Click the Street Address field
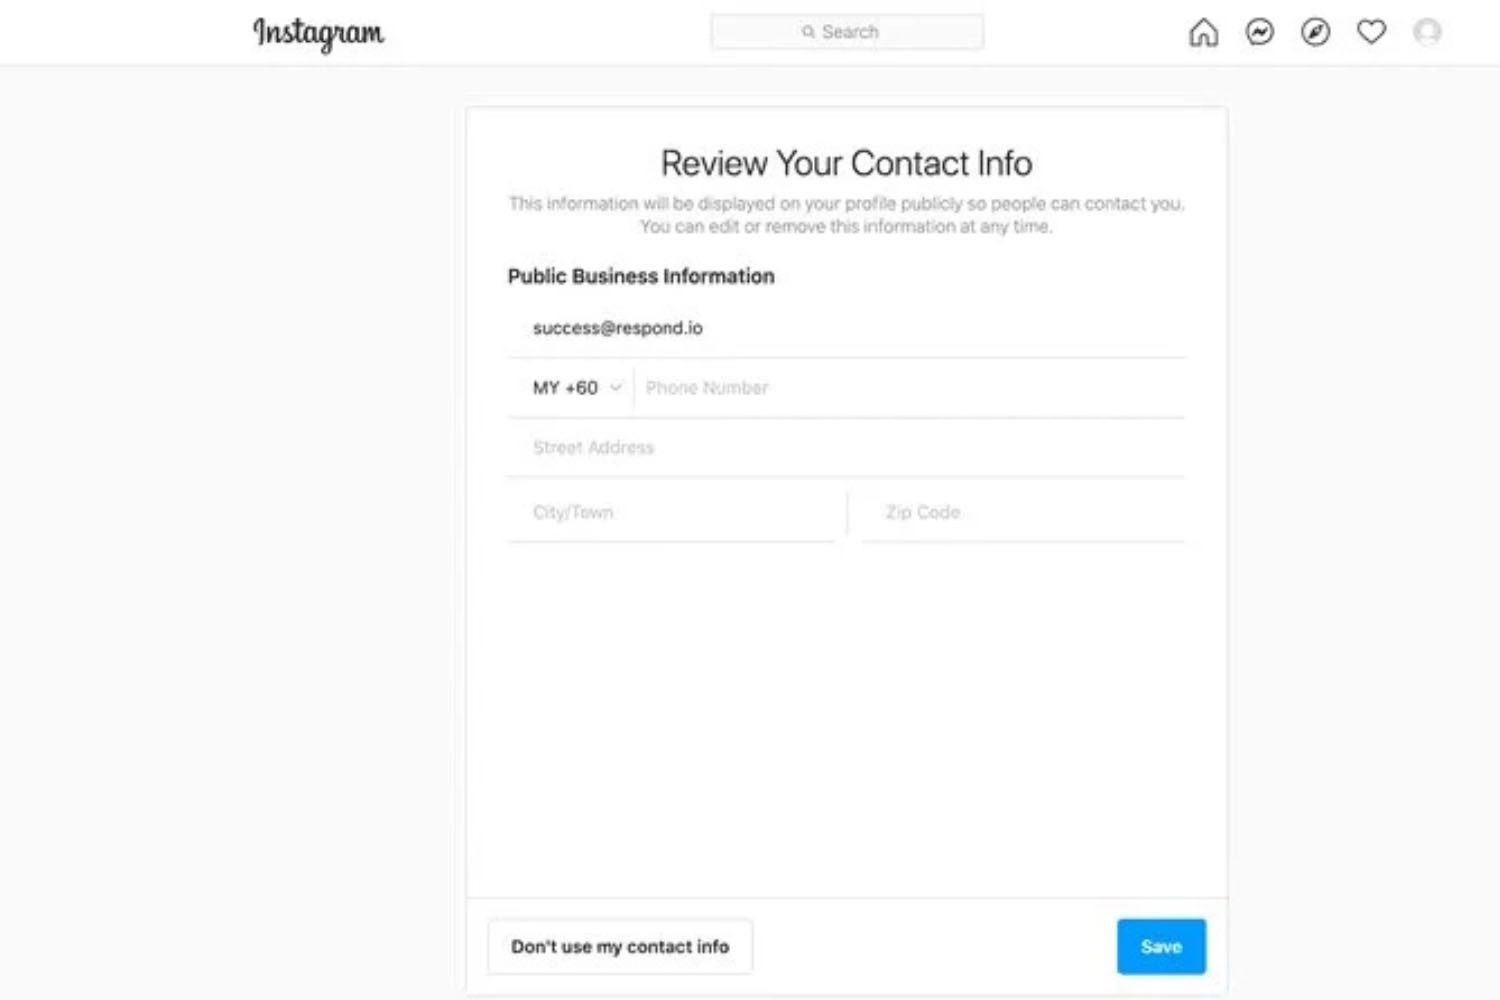This screenshot has width=1500, height=1000. [x=846, y=448]
